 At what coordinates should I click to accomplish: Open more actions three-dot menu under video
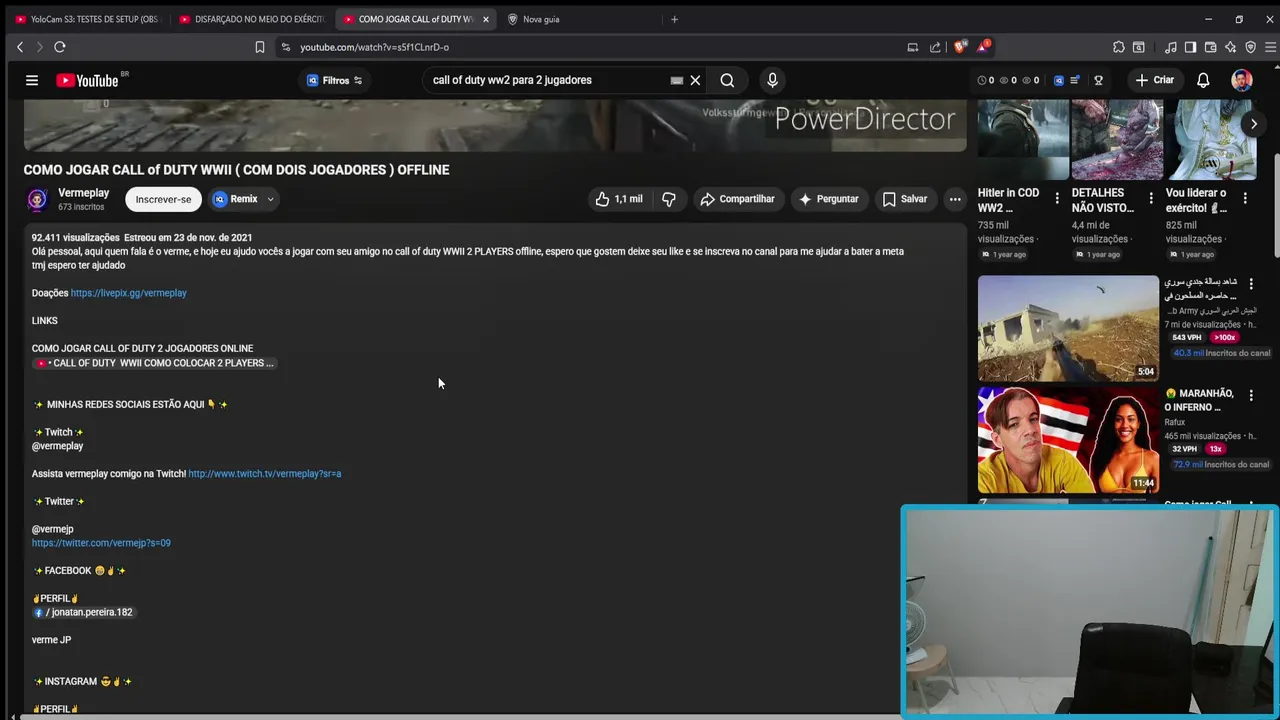tap(955, 199)
